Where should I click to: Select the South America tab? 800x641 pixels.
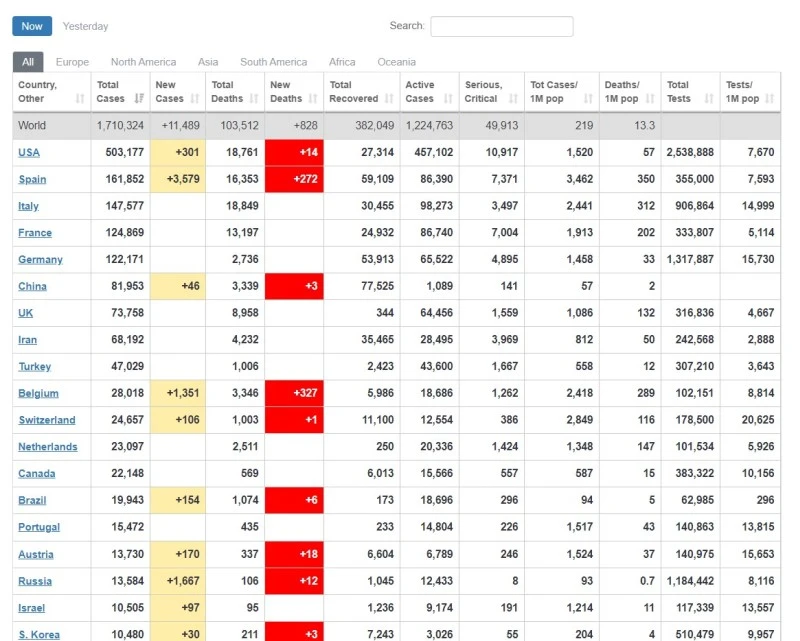273,62
